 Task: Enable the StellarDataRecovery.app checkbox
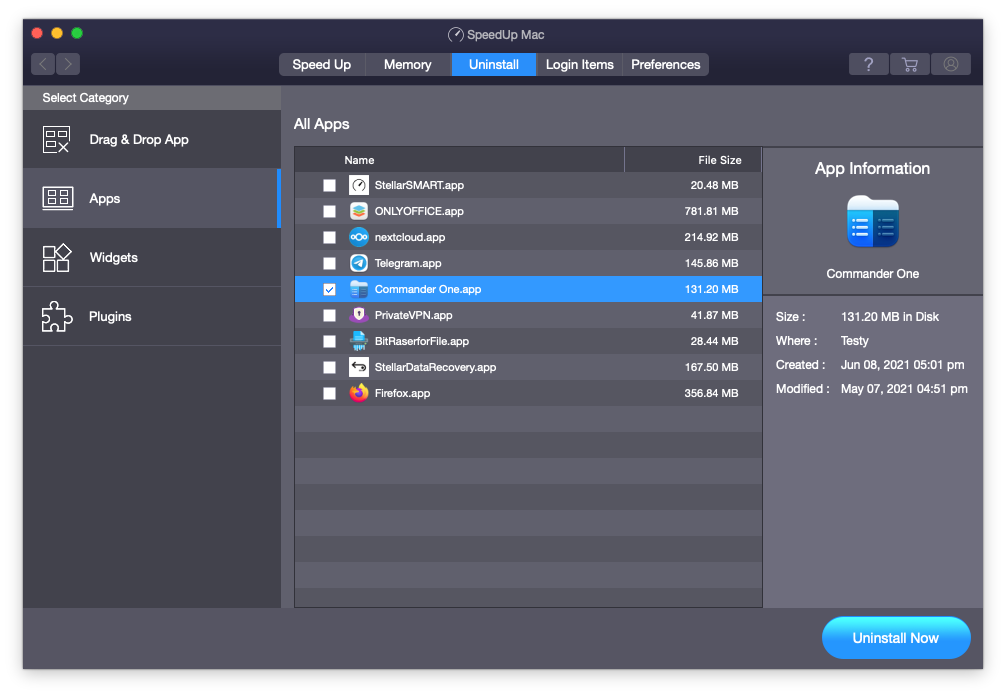tap(329, 367)
